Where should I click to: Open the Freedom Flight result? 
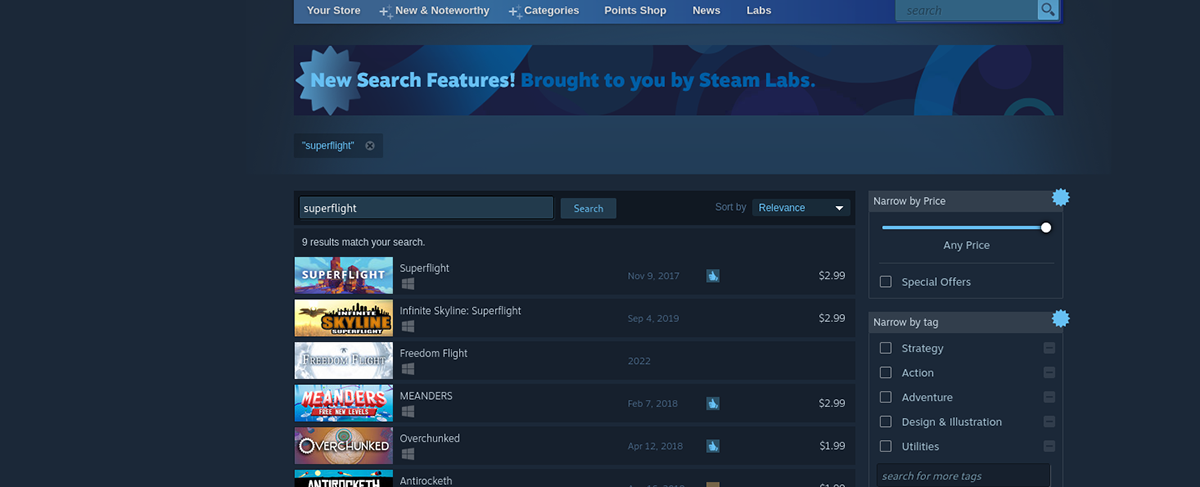[x=574, y=360]
